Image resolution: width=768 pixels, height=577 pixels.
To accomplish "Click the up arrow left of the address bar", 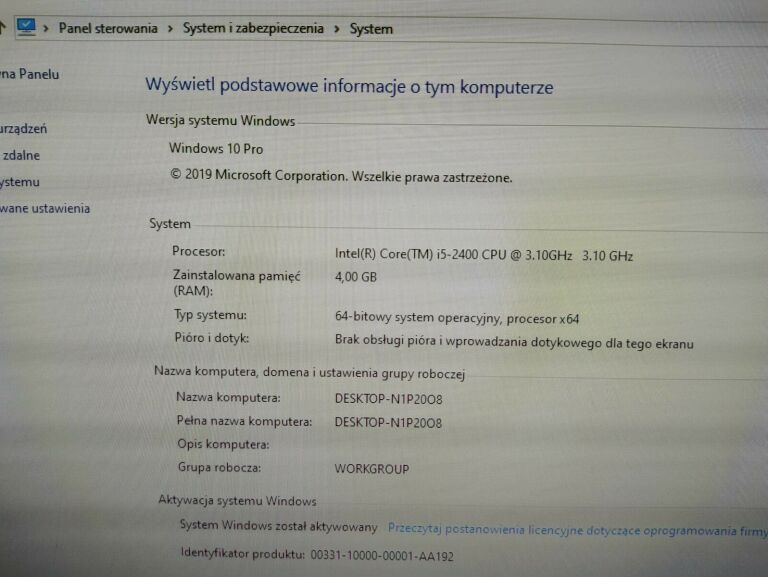I will (3, 27).
